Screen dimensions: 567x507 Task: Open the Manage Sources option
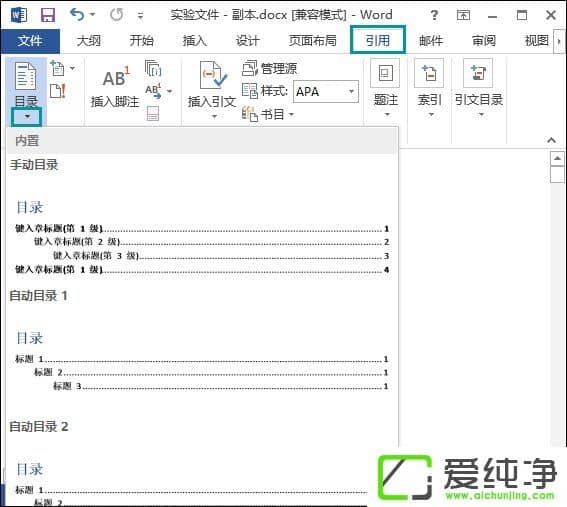(269, 68)
